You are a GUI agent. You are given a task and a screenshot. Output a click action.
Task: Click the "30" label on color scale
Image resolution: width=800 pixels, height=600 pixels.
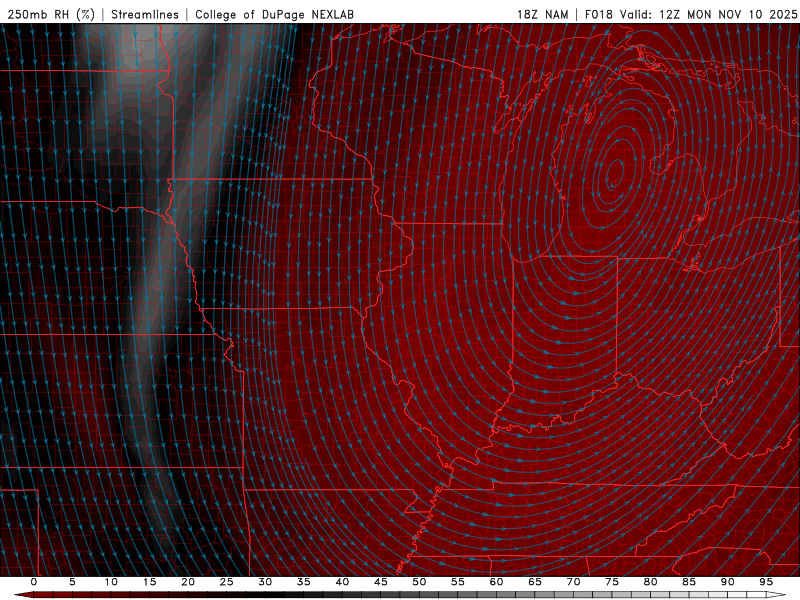(x=265, y=582)
